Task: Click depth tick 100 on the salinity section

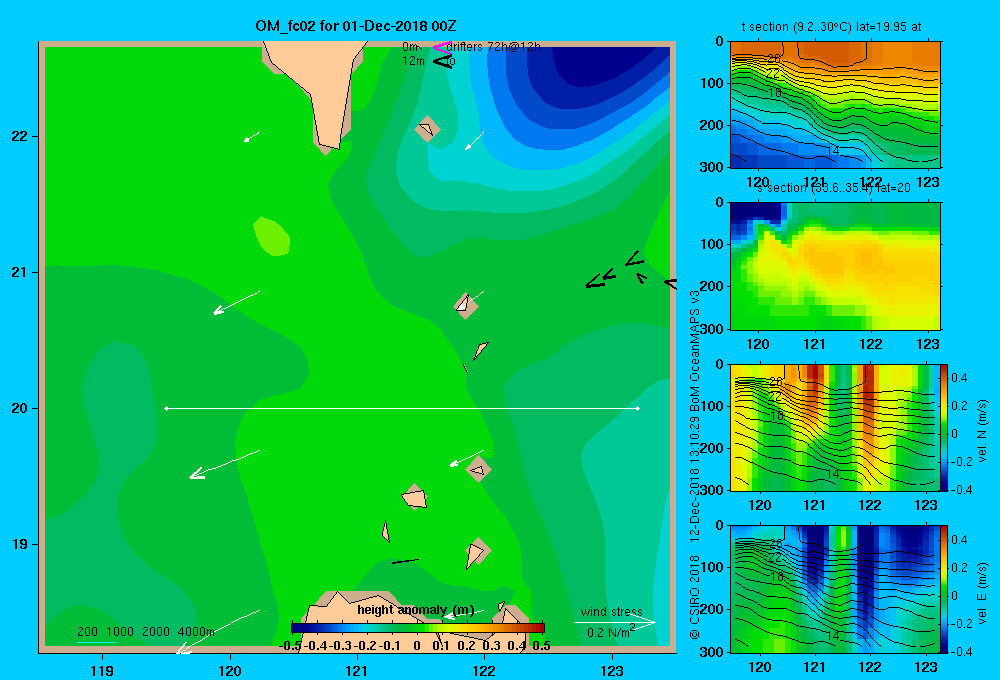Action: [711, 244]
